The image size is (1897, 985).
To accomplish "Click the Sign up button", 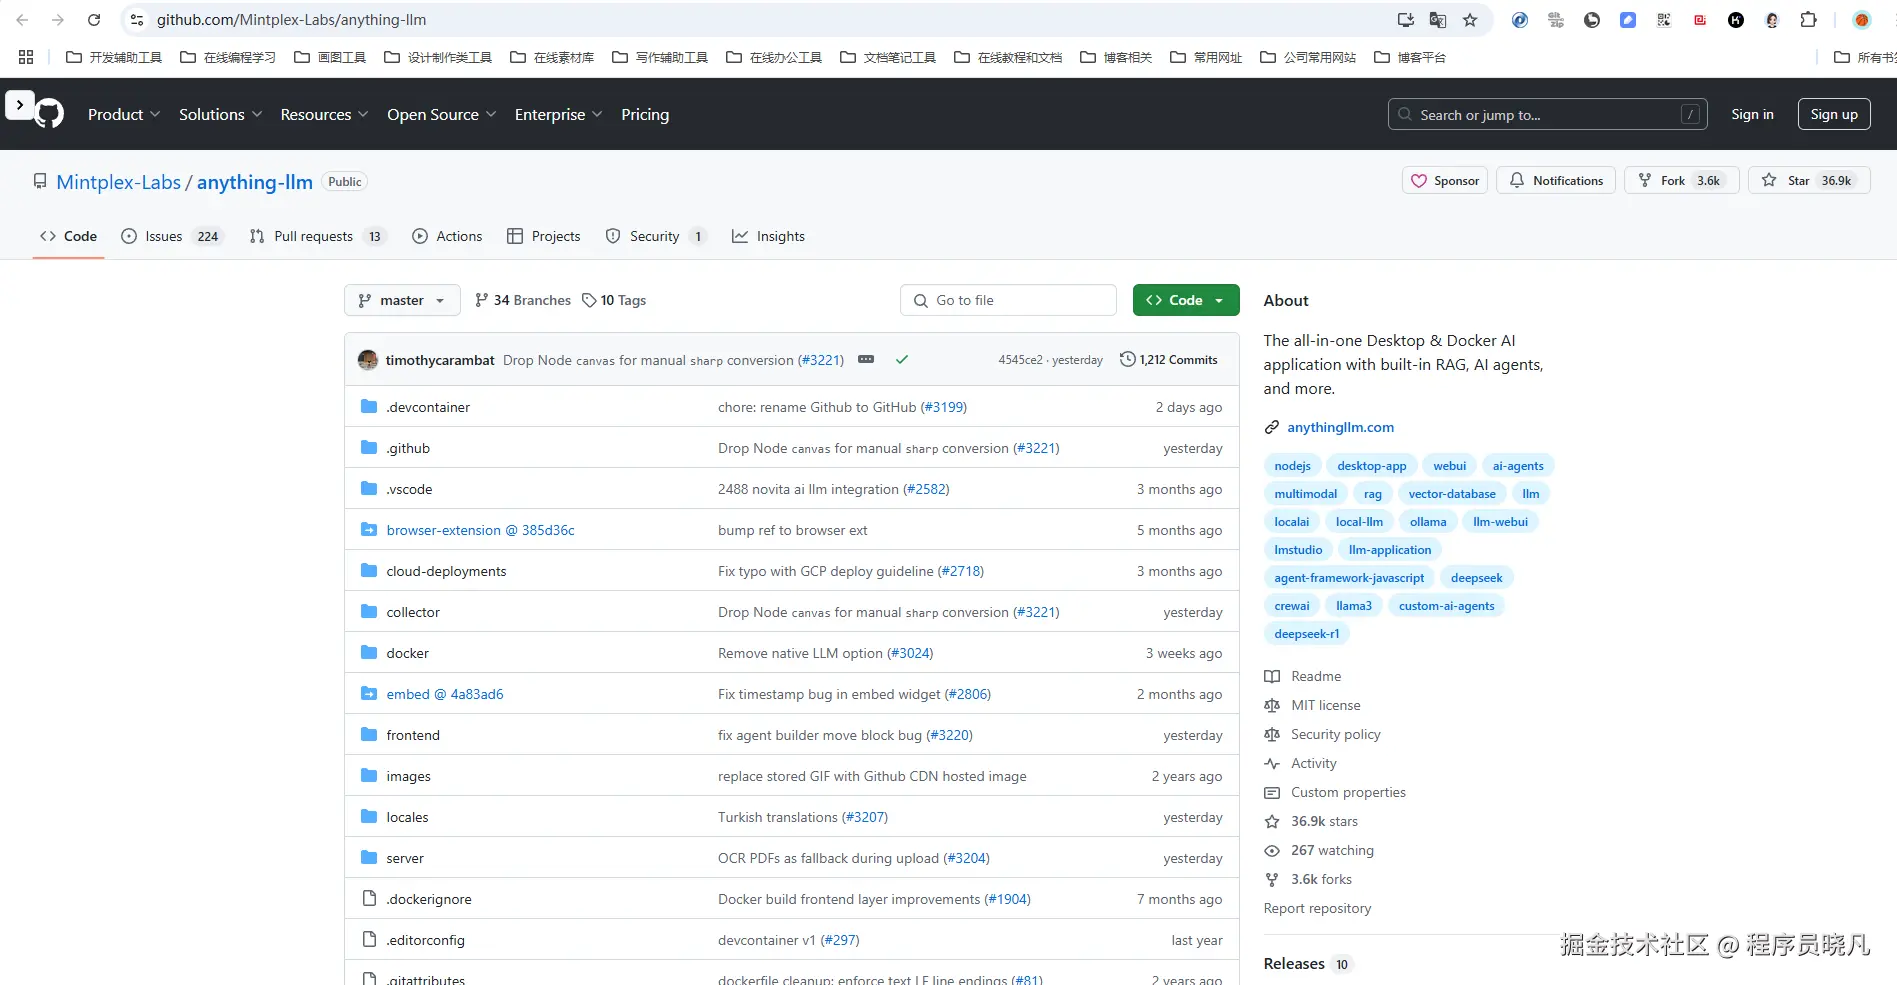I will click(x=1834, y=114).
